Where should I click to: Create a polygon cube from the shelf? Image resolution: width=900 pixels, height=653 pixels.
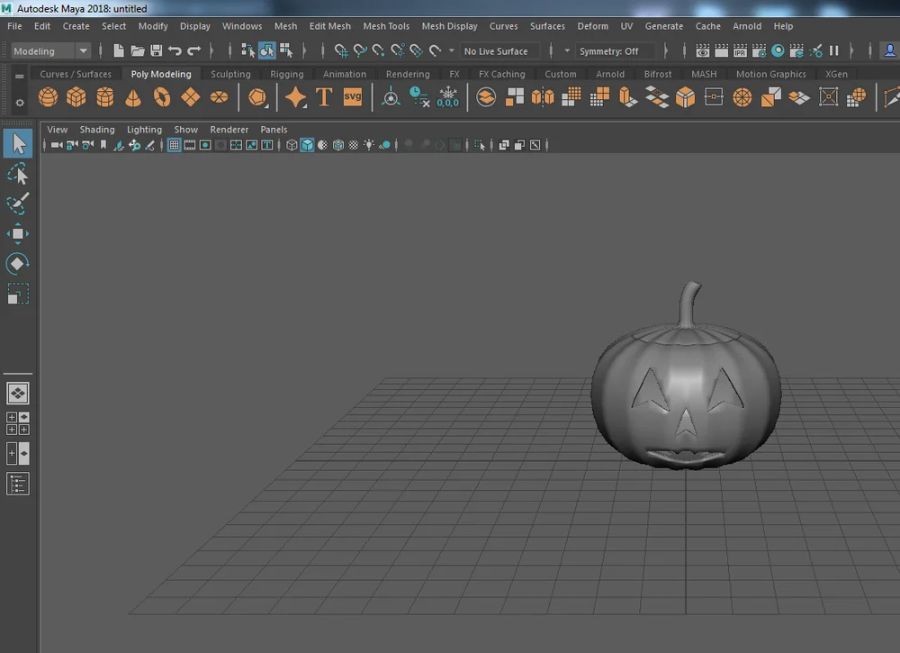[75, 97]
